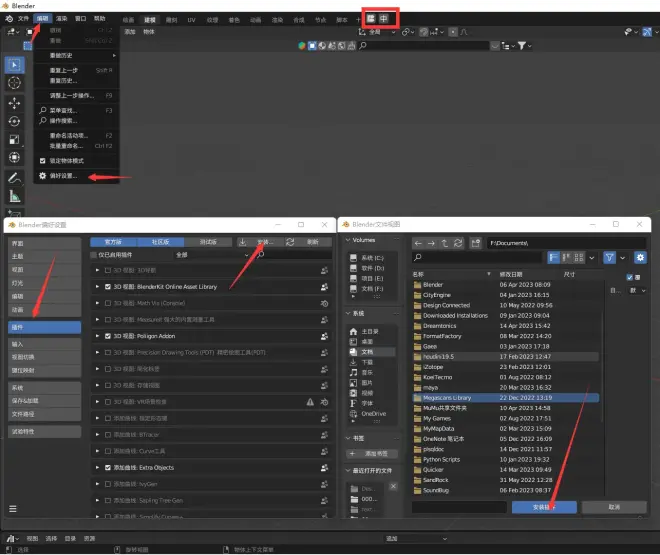Select OneDrive in system locations list
Image resolution: width=660 pixels, height=555 pixels.
[x=371, y=414]
